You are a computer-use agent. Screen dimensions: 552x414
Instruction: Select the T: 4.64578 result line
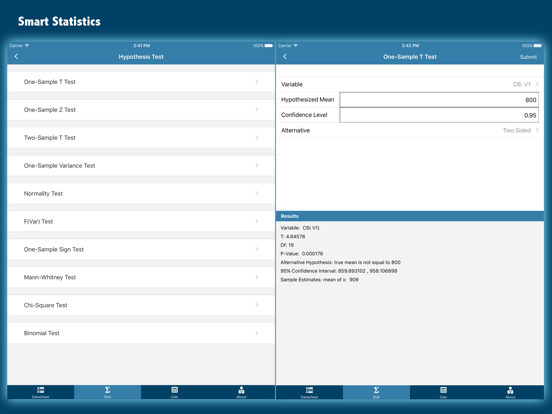pos(293,237)
